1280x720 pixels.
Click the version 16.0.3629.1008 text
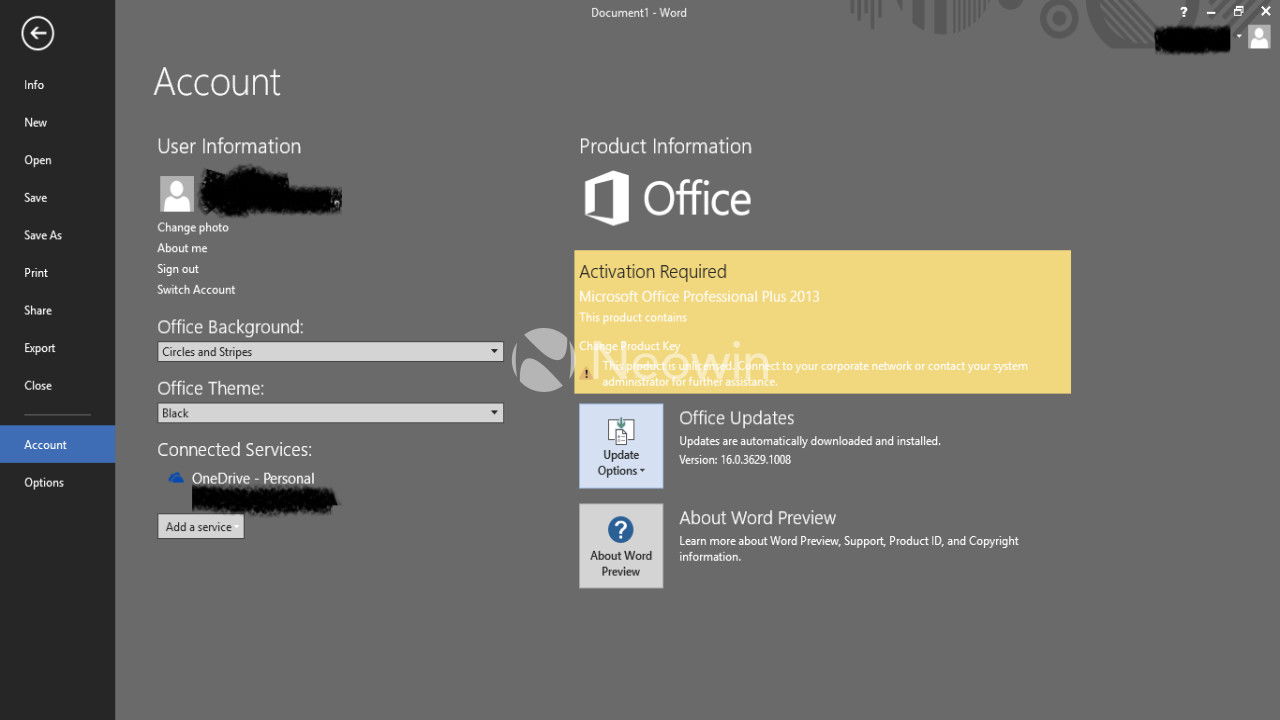pyautogui.click(x=735, y=460)
